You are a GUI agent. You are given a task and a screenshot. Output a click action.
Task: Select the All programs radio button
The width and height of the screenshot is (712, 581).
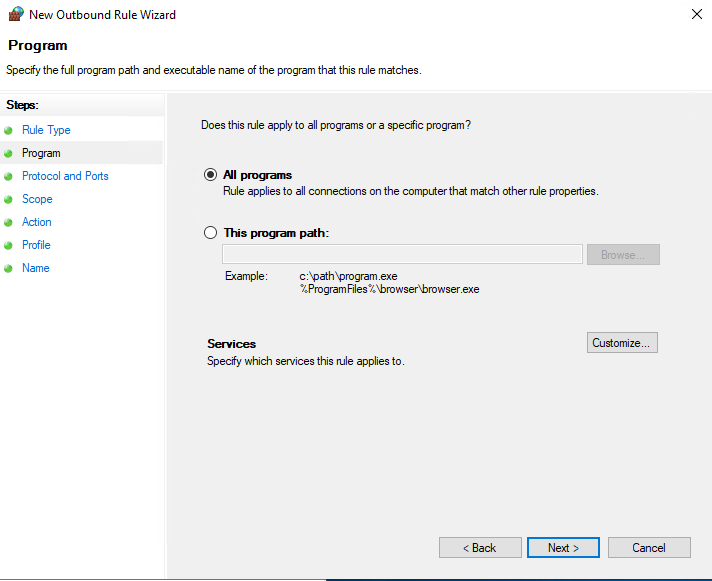210,175
